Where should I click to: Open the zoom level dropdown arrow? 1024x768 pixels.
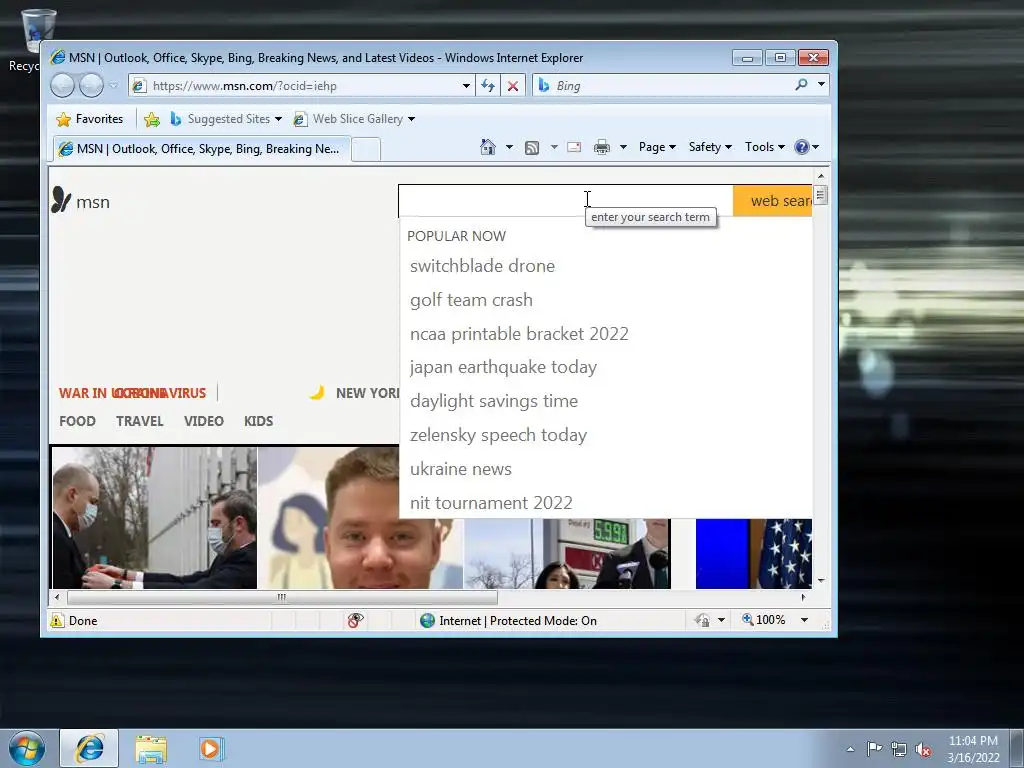tap(805, 620)
